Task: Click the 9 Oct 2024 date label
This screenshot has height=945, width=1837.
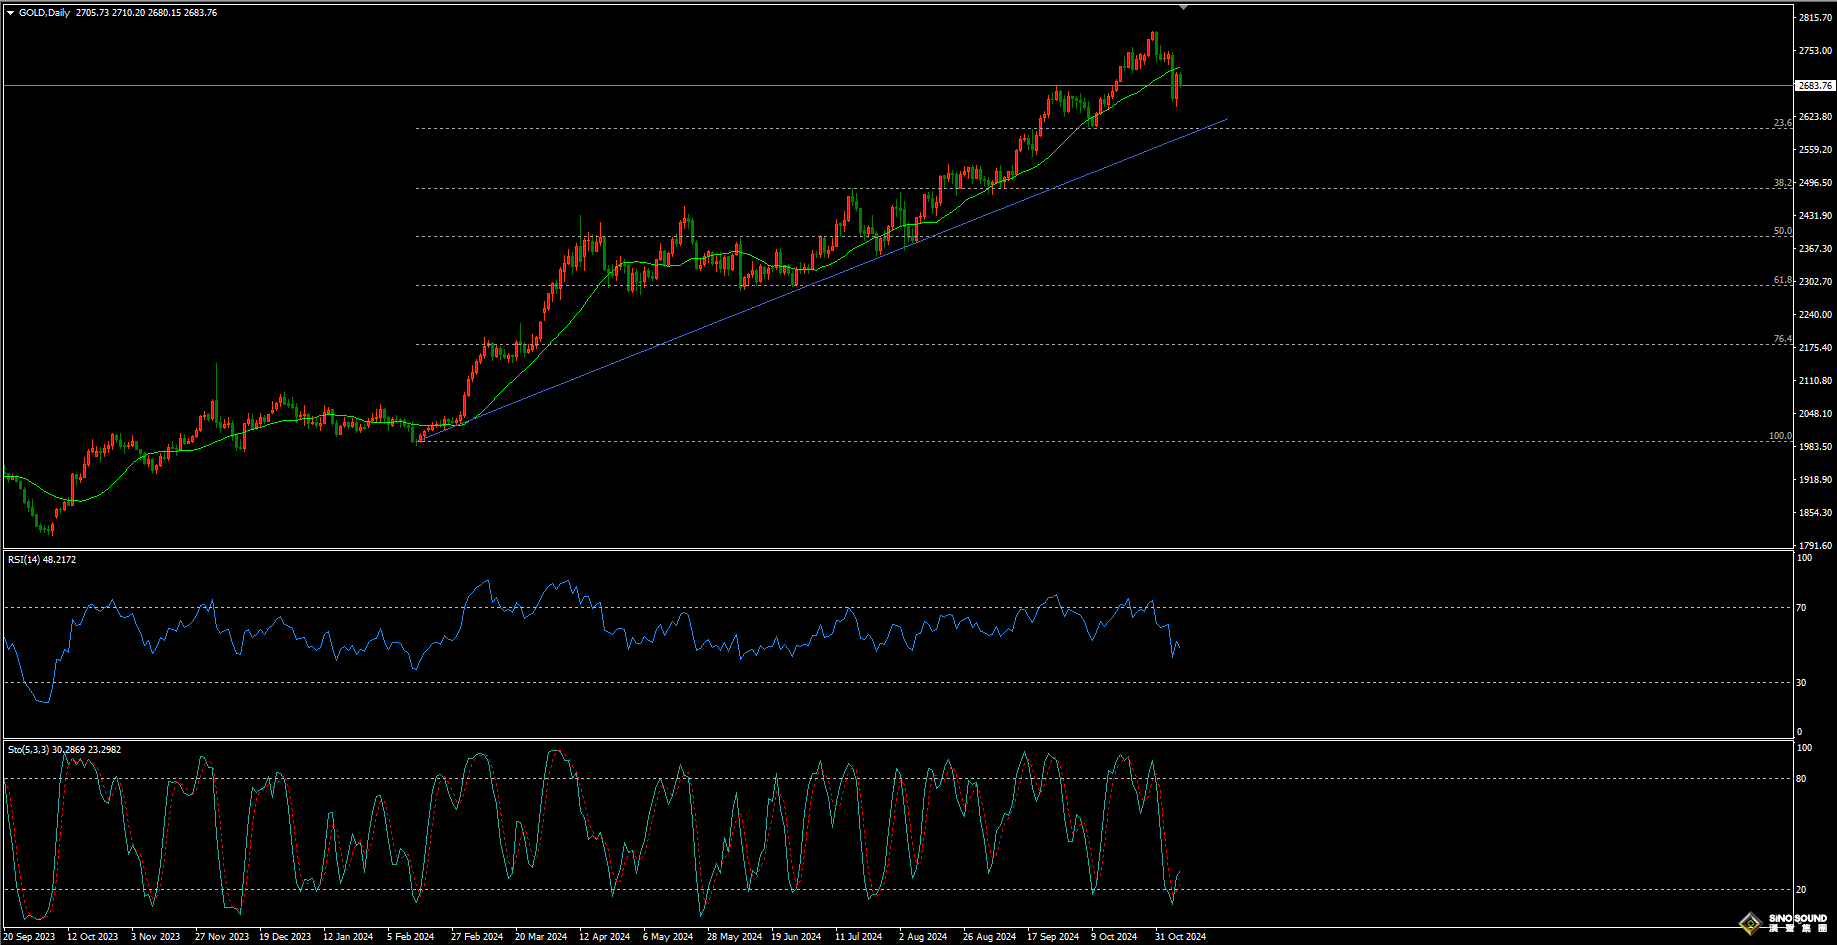Action: tap(1114, 937)
